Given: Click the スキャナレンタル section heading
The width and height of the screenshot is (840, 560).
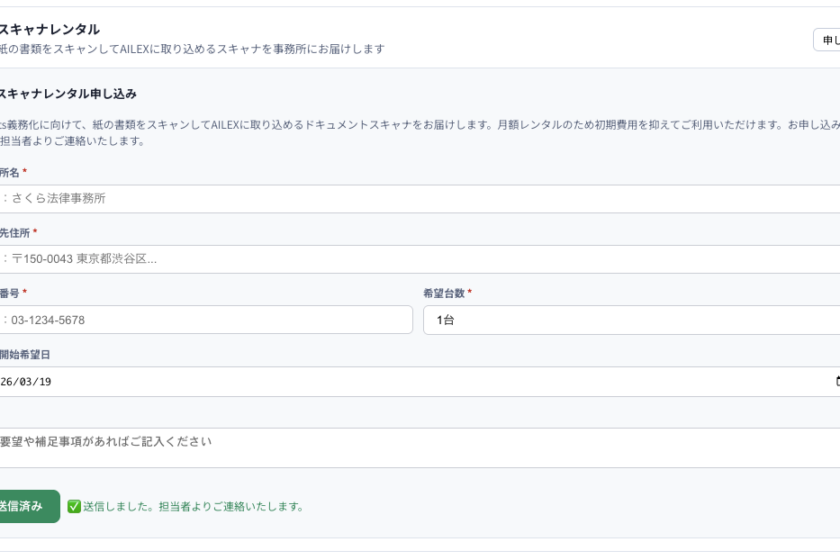Looking at the screenshot, I should 49,30.
